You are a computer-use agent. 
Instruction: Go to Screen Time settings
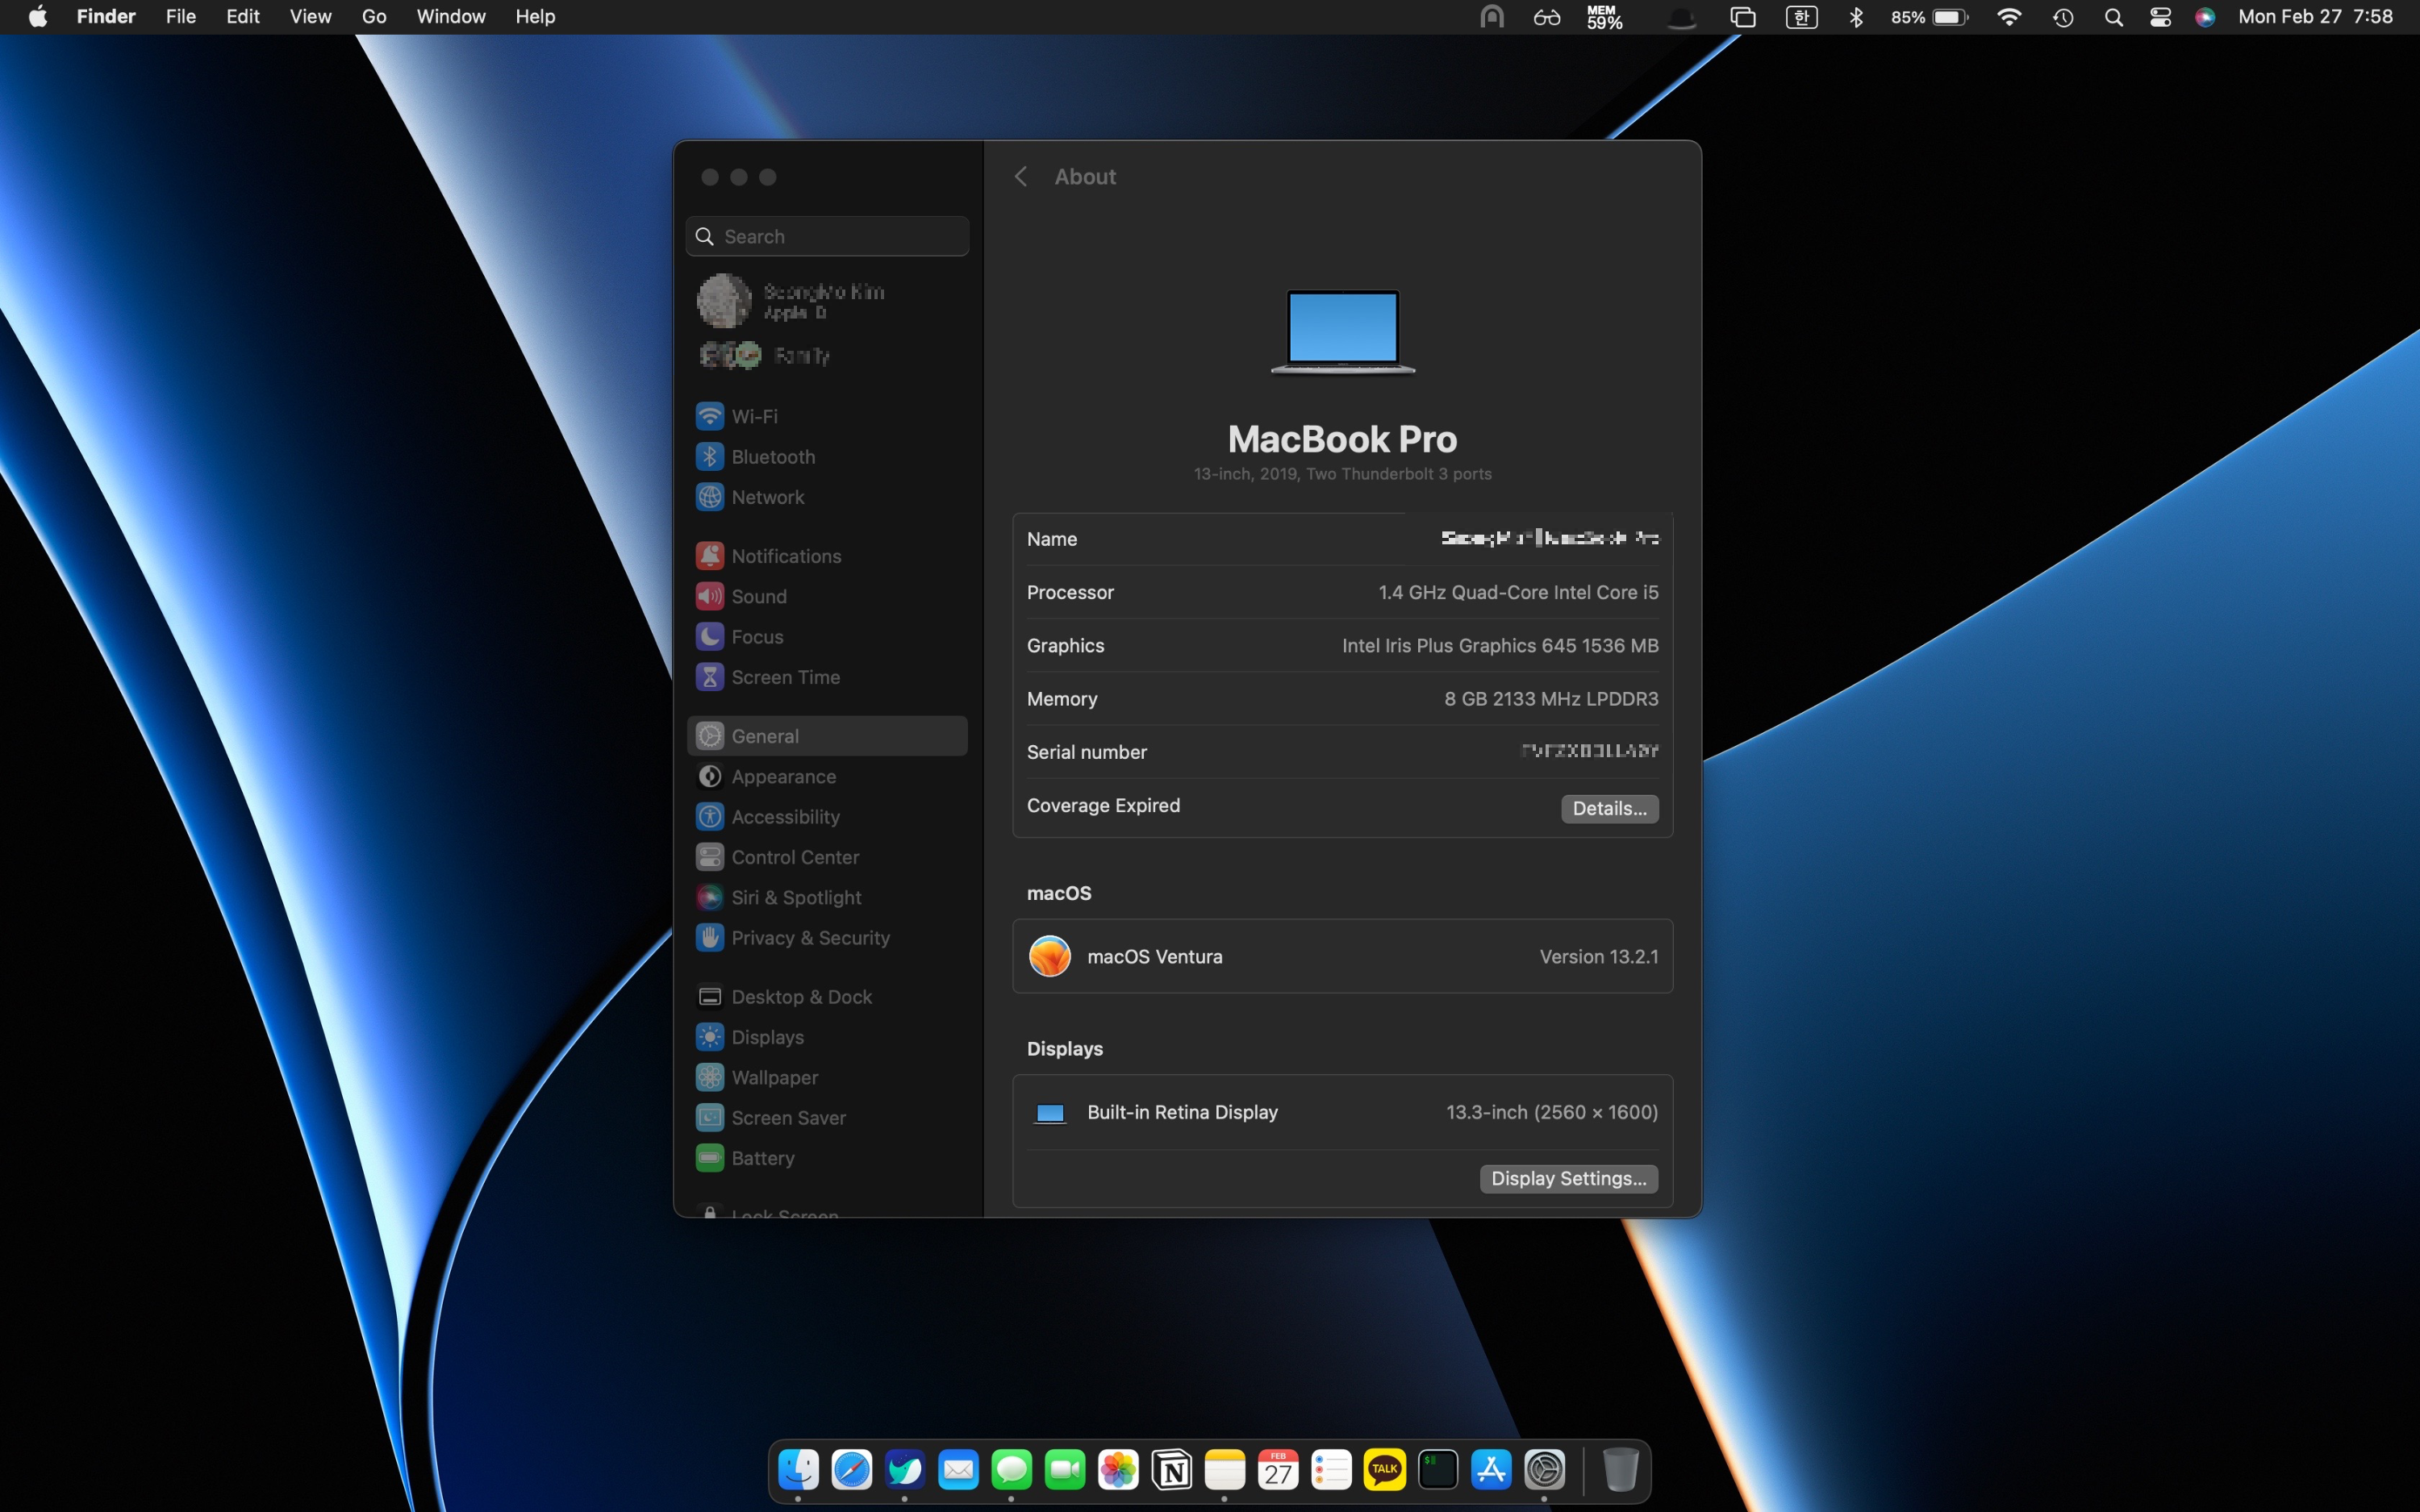(785, 677)
